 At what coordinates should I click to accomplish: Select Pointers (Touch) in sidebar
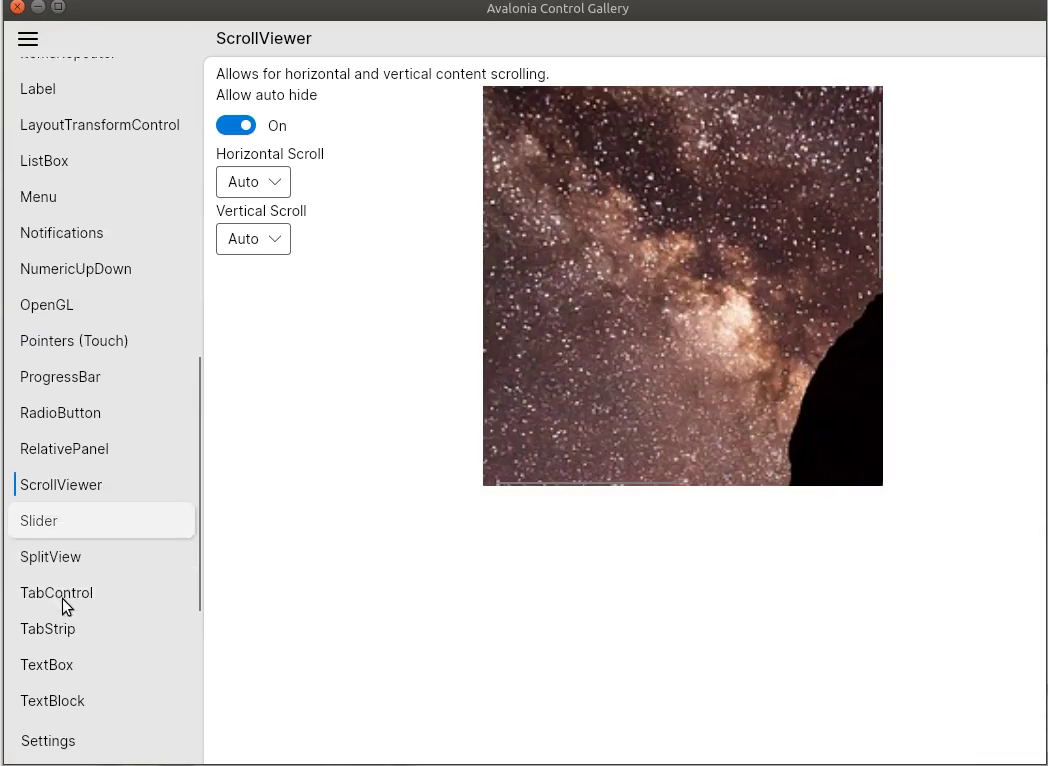coord(102,341)
